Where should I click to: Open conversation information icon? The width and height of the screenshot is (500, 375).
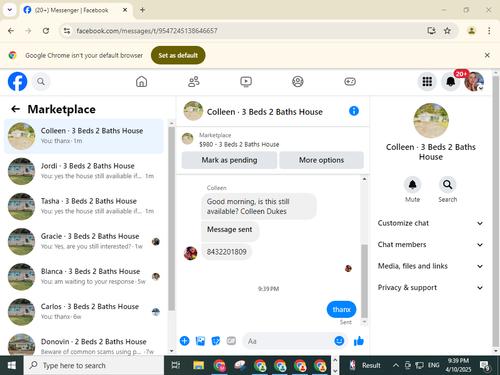354,111
